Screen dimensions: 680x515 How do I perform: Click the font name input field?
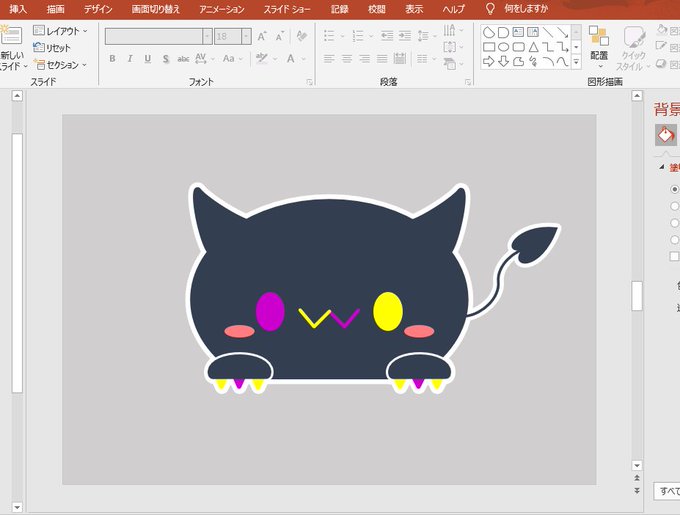coord(154,36)
